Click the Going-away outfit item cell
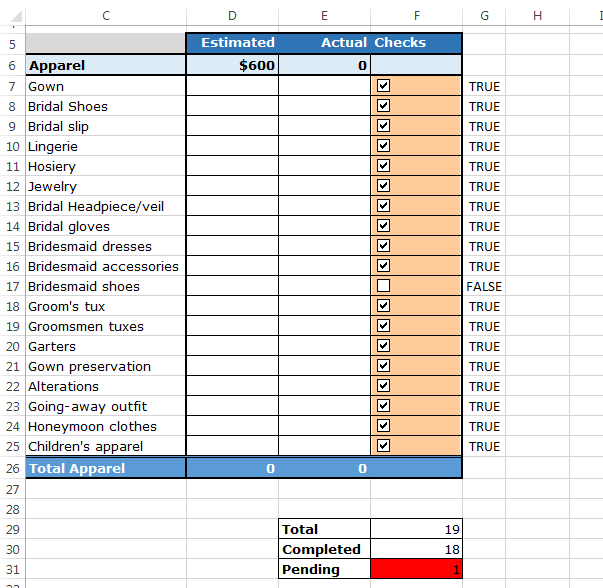The width and height of the screenshot is (603, 588). click(x=106, y=406)
